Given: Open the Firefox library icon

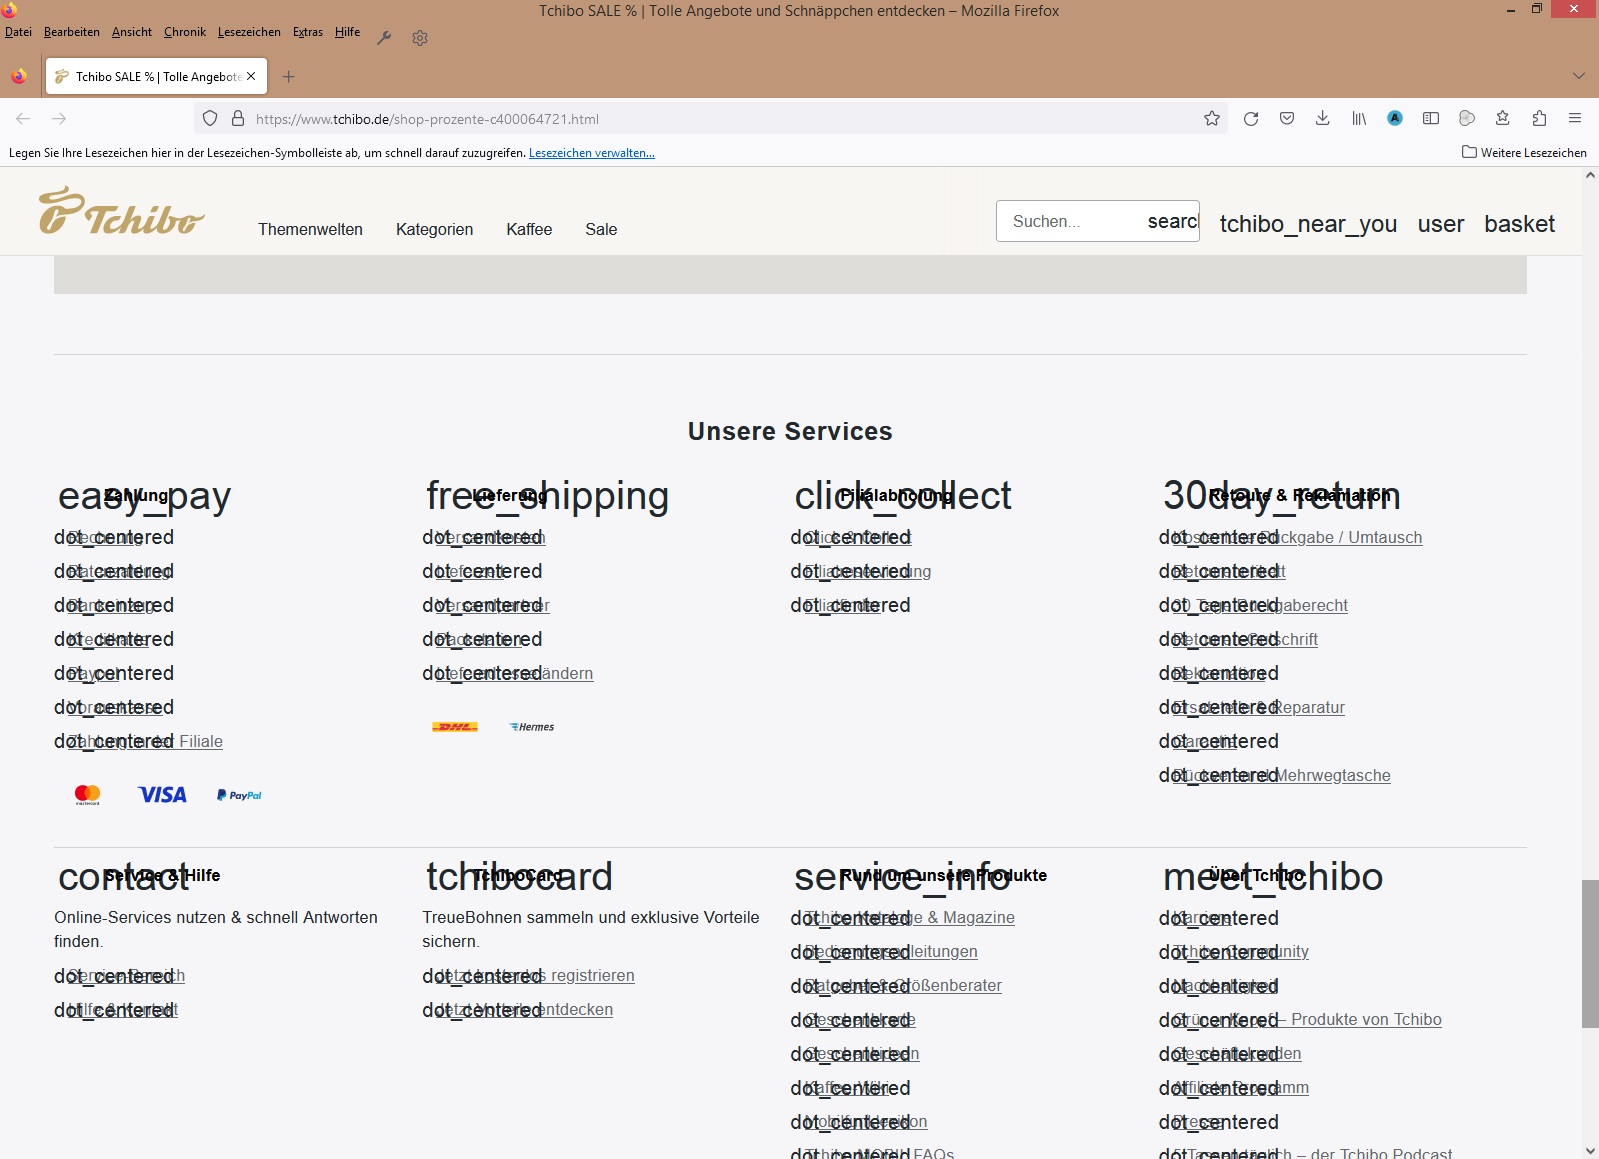Looking at the screenshot, I should click(x=1359, y=119).
